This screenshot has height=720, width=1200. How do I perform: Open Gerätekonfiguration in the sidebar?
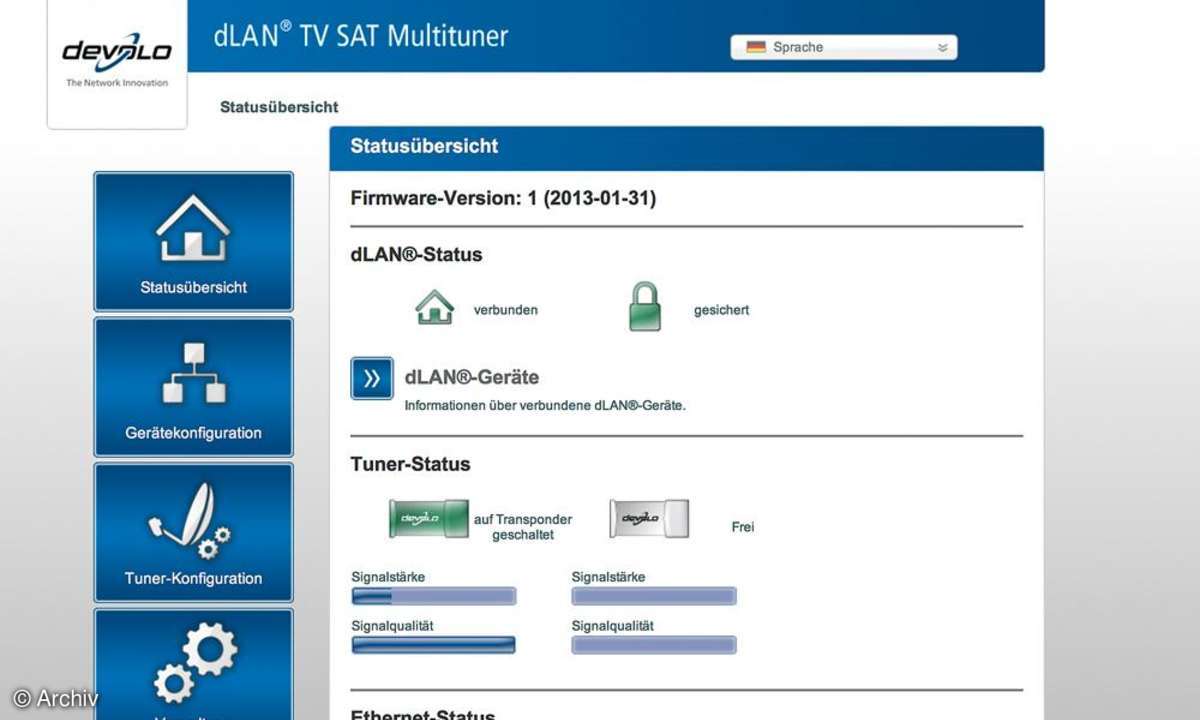tap(193, 387)
